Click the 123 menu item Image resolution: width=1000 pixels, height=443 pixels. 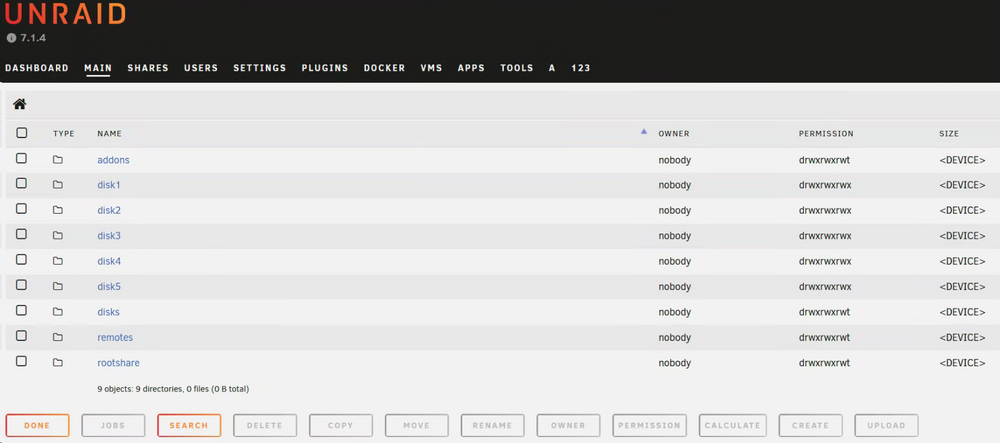pyautogui.click(x=581, y=68)
